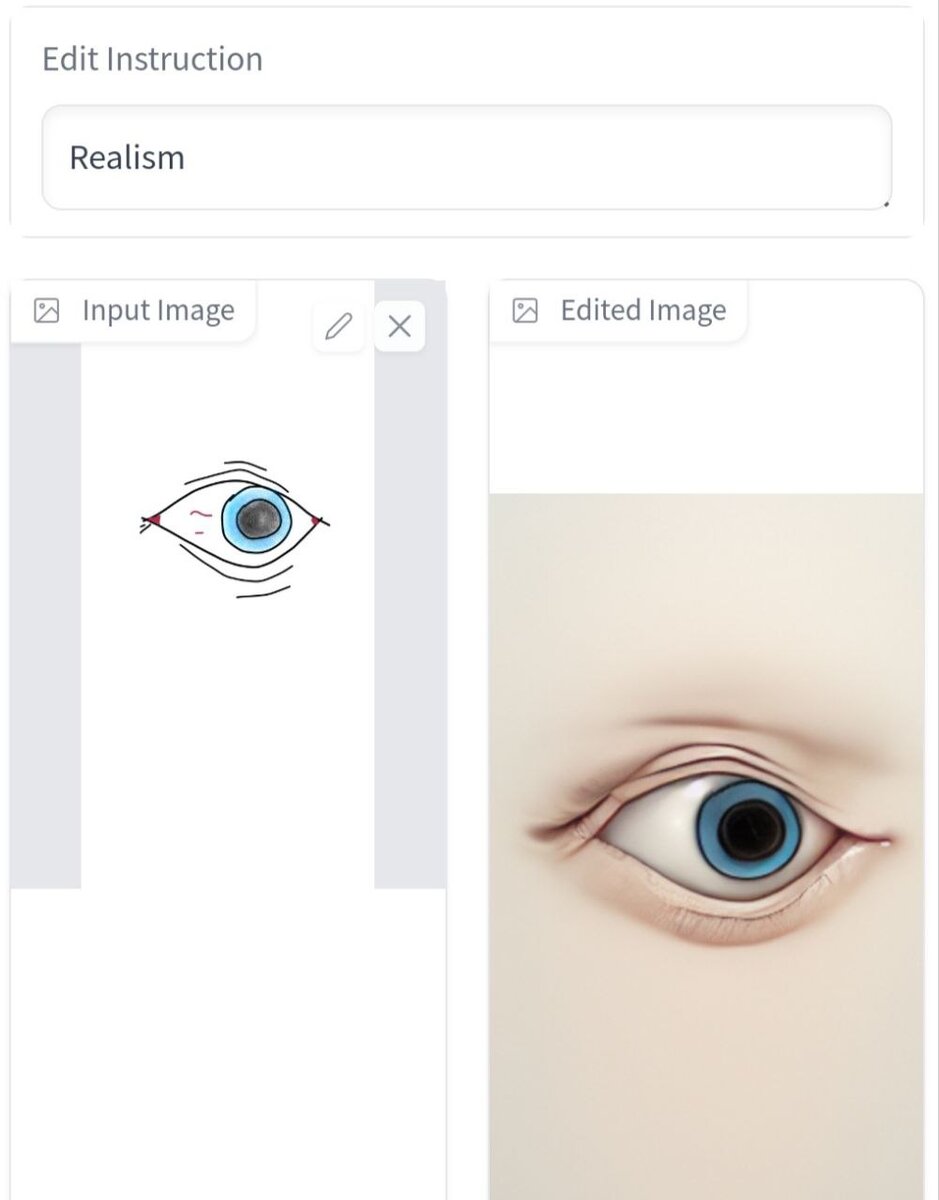Click the red inner corner of sketched eye
The image size is (939, 1200).
(152, 519)
